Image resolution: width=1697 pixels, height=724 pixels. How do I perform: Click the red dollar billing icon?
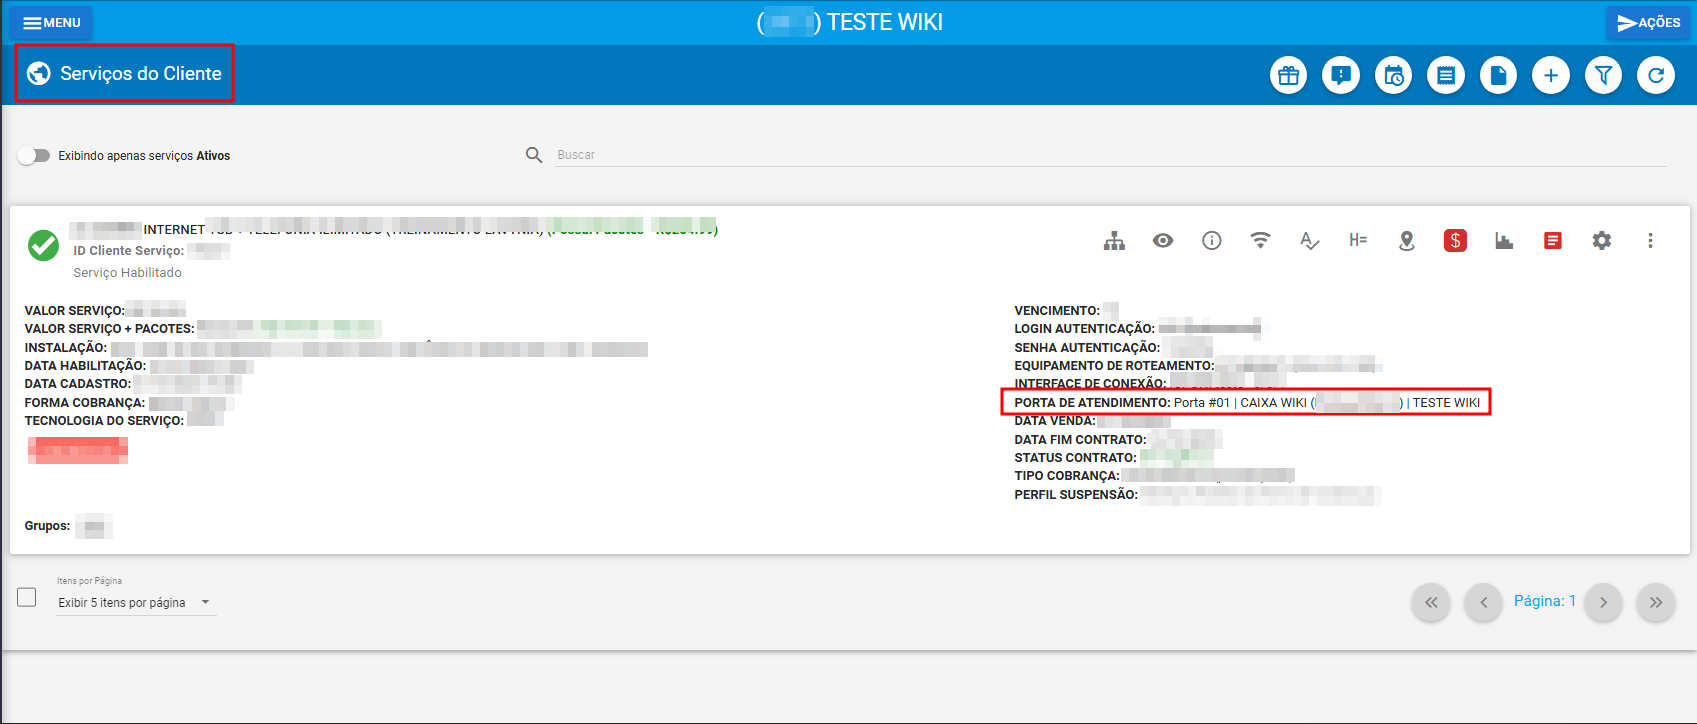point(1455,240)
